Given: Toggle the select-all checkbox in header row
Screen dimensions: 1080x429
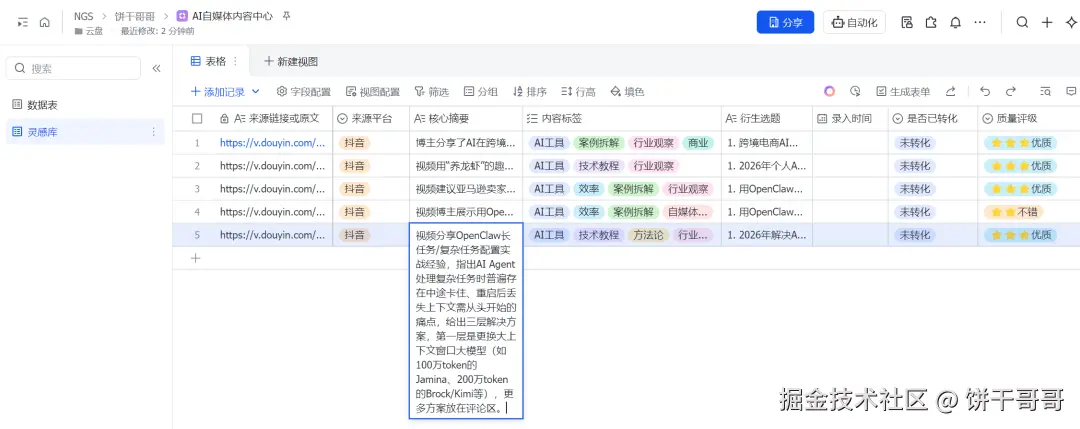Looking at the screenshot, I should click(x=197, y=118).
